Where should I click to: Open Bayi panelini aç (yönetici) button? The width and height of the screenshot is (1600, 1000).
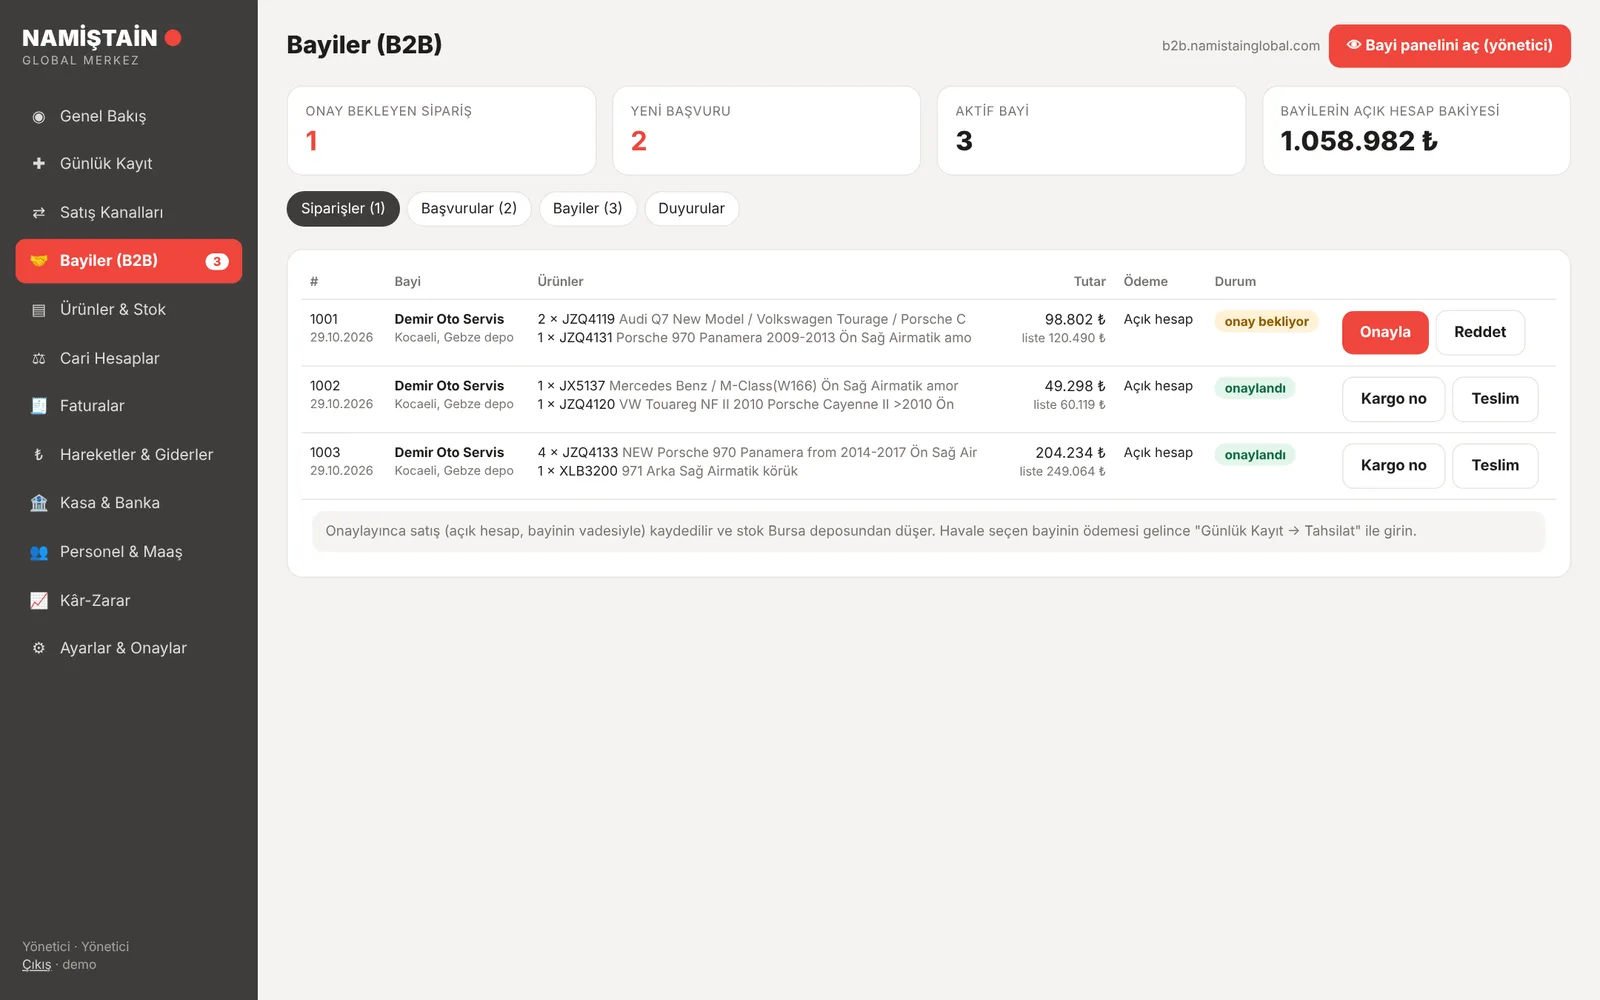[1449, 46]
